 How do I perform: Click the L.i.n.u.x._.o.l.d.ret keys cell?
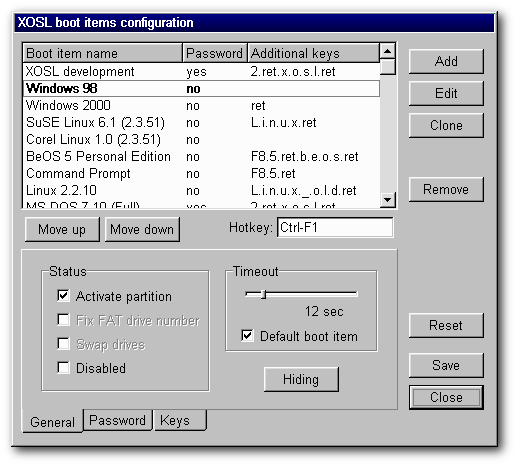304,191
